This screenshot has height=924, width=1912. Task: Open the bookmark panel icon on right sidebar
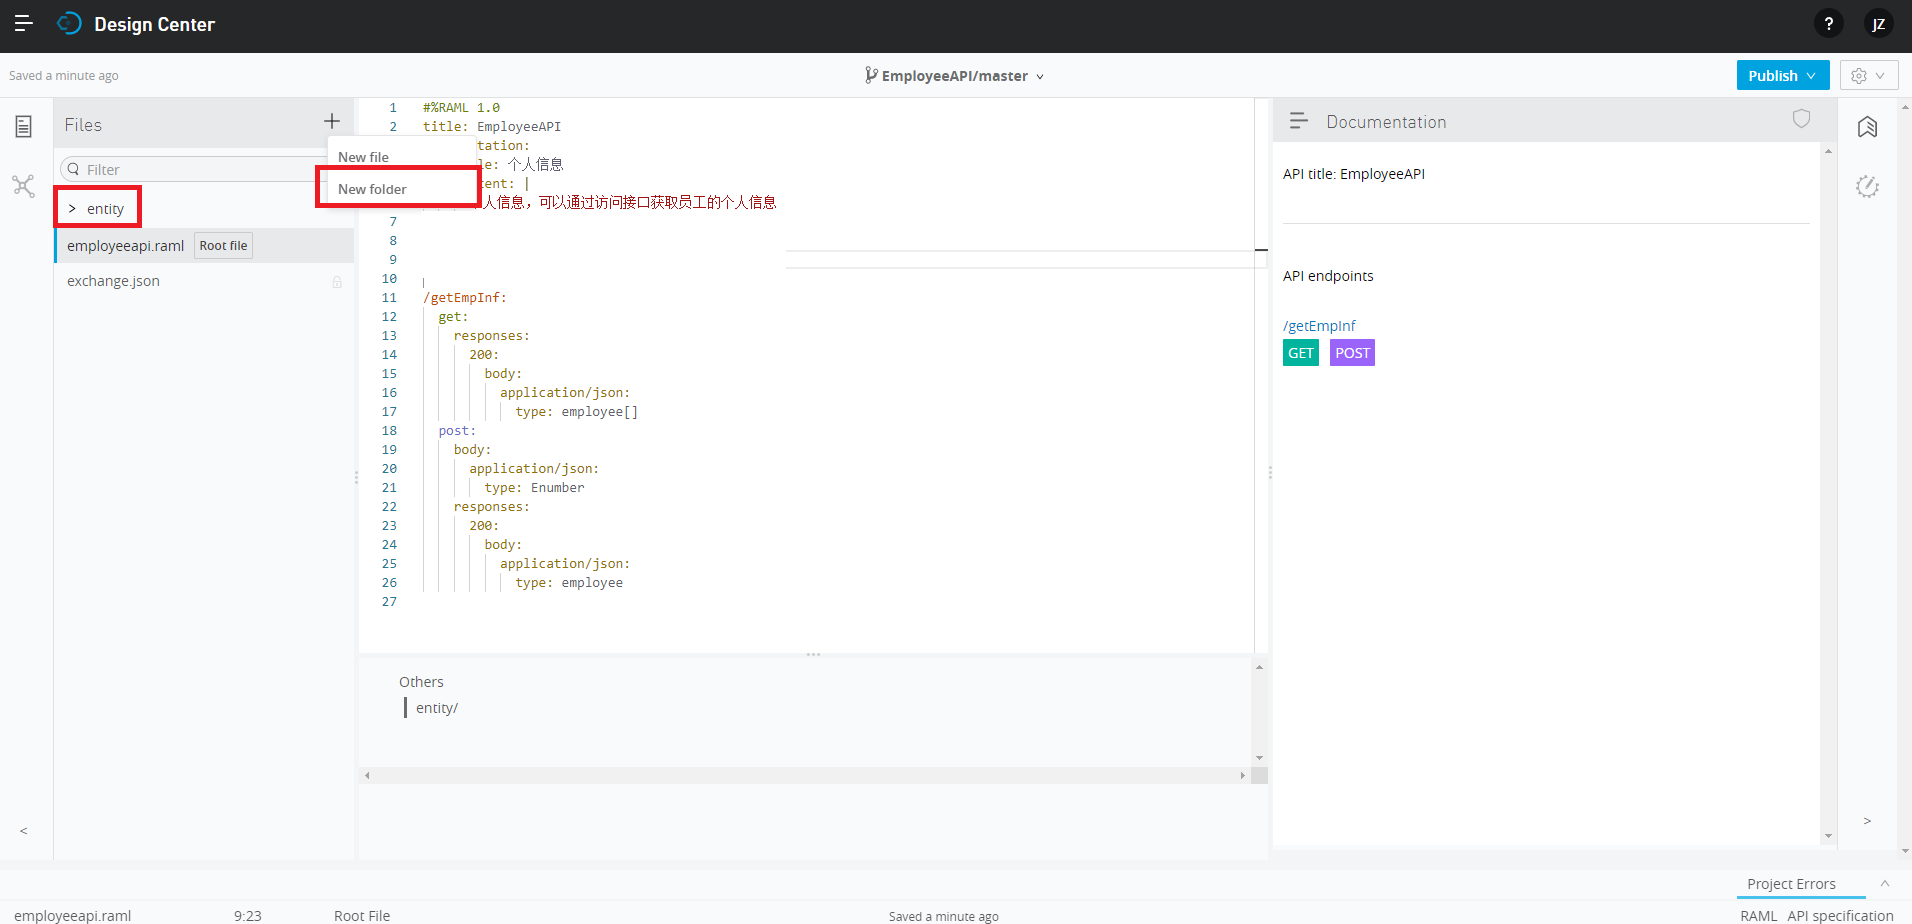pyautogui.click(x=1868, y=127)
